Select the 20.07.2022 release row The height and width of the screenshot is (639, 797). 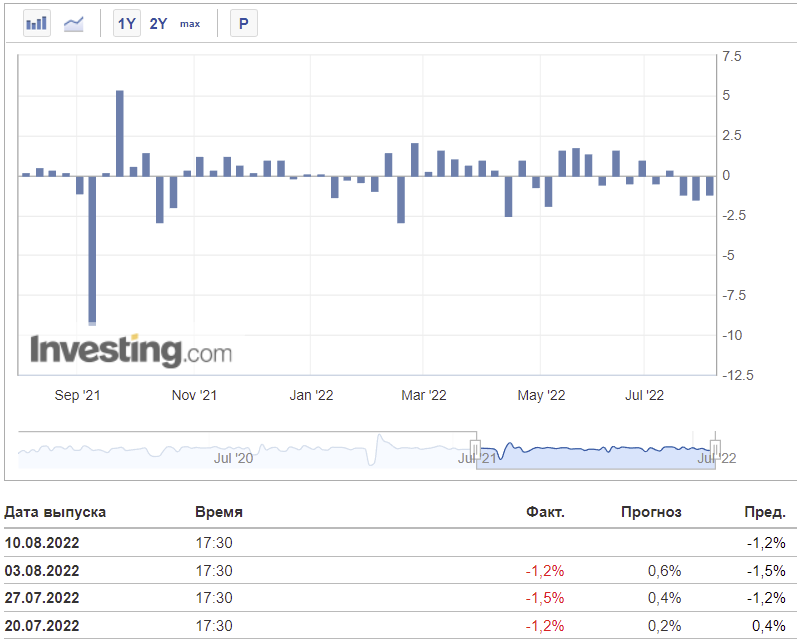pos(42,625)
